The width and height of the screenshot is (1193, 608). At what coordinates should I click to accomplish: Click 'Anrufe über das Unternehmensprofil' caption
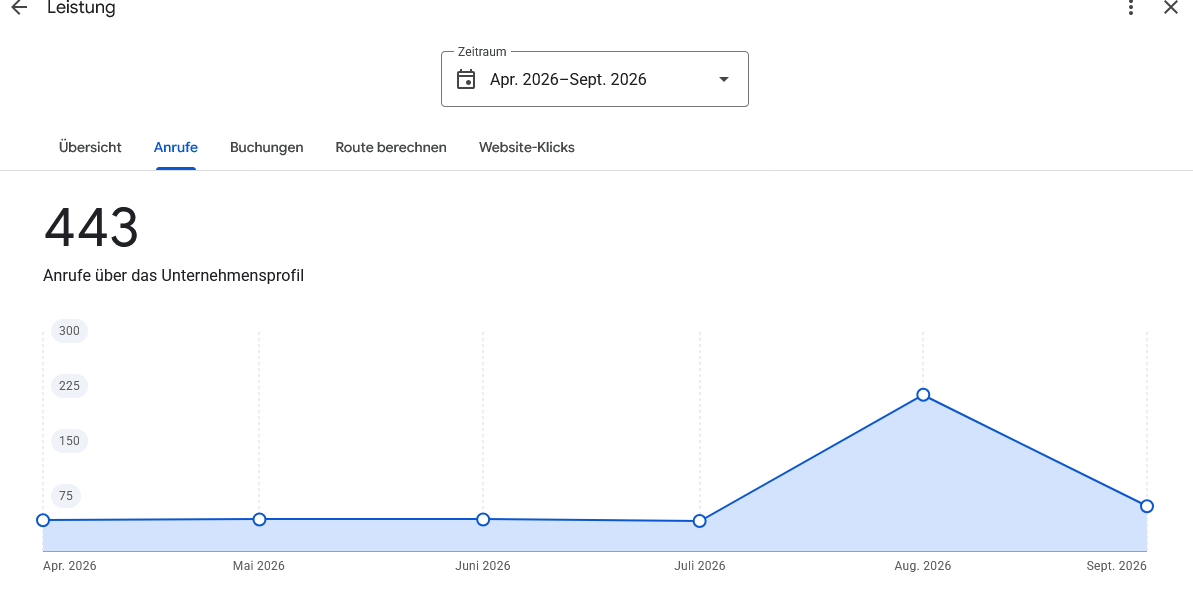click(x=173, y=275)
